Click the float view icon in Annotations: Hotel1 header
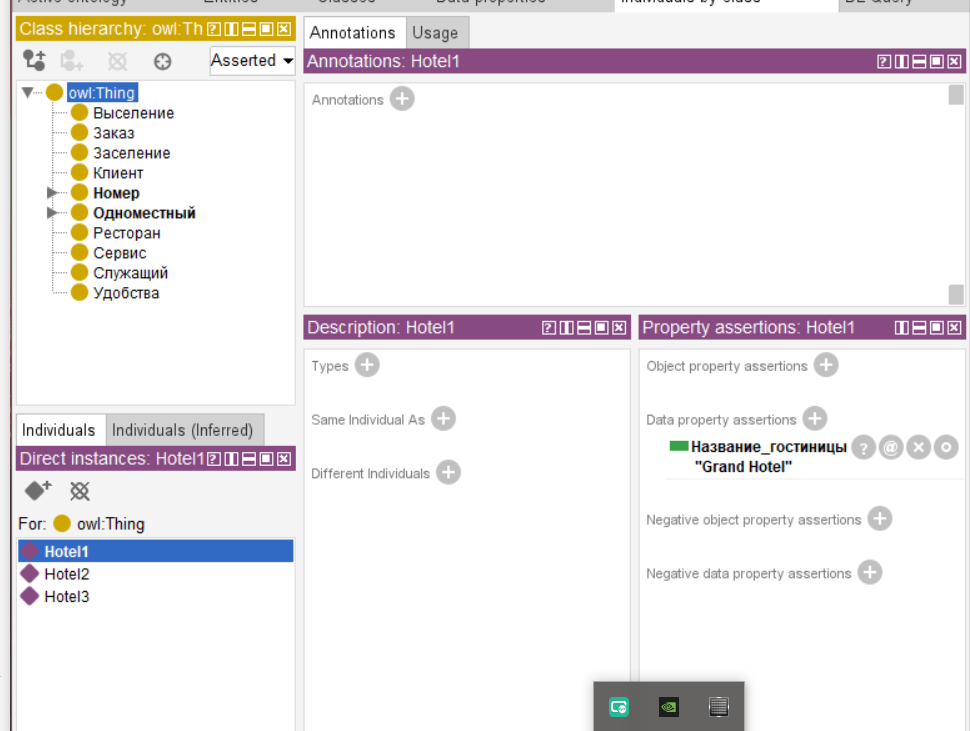The height and width of the screenshot is (731, 970). (937, 61)
